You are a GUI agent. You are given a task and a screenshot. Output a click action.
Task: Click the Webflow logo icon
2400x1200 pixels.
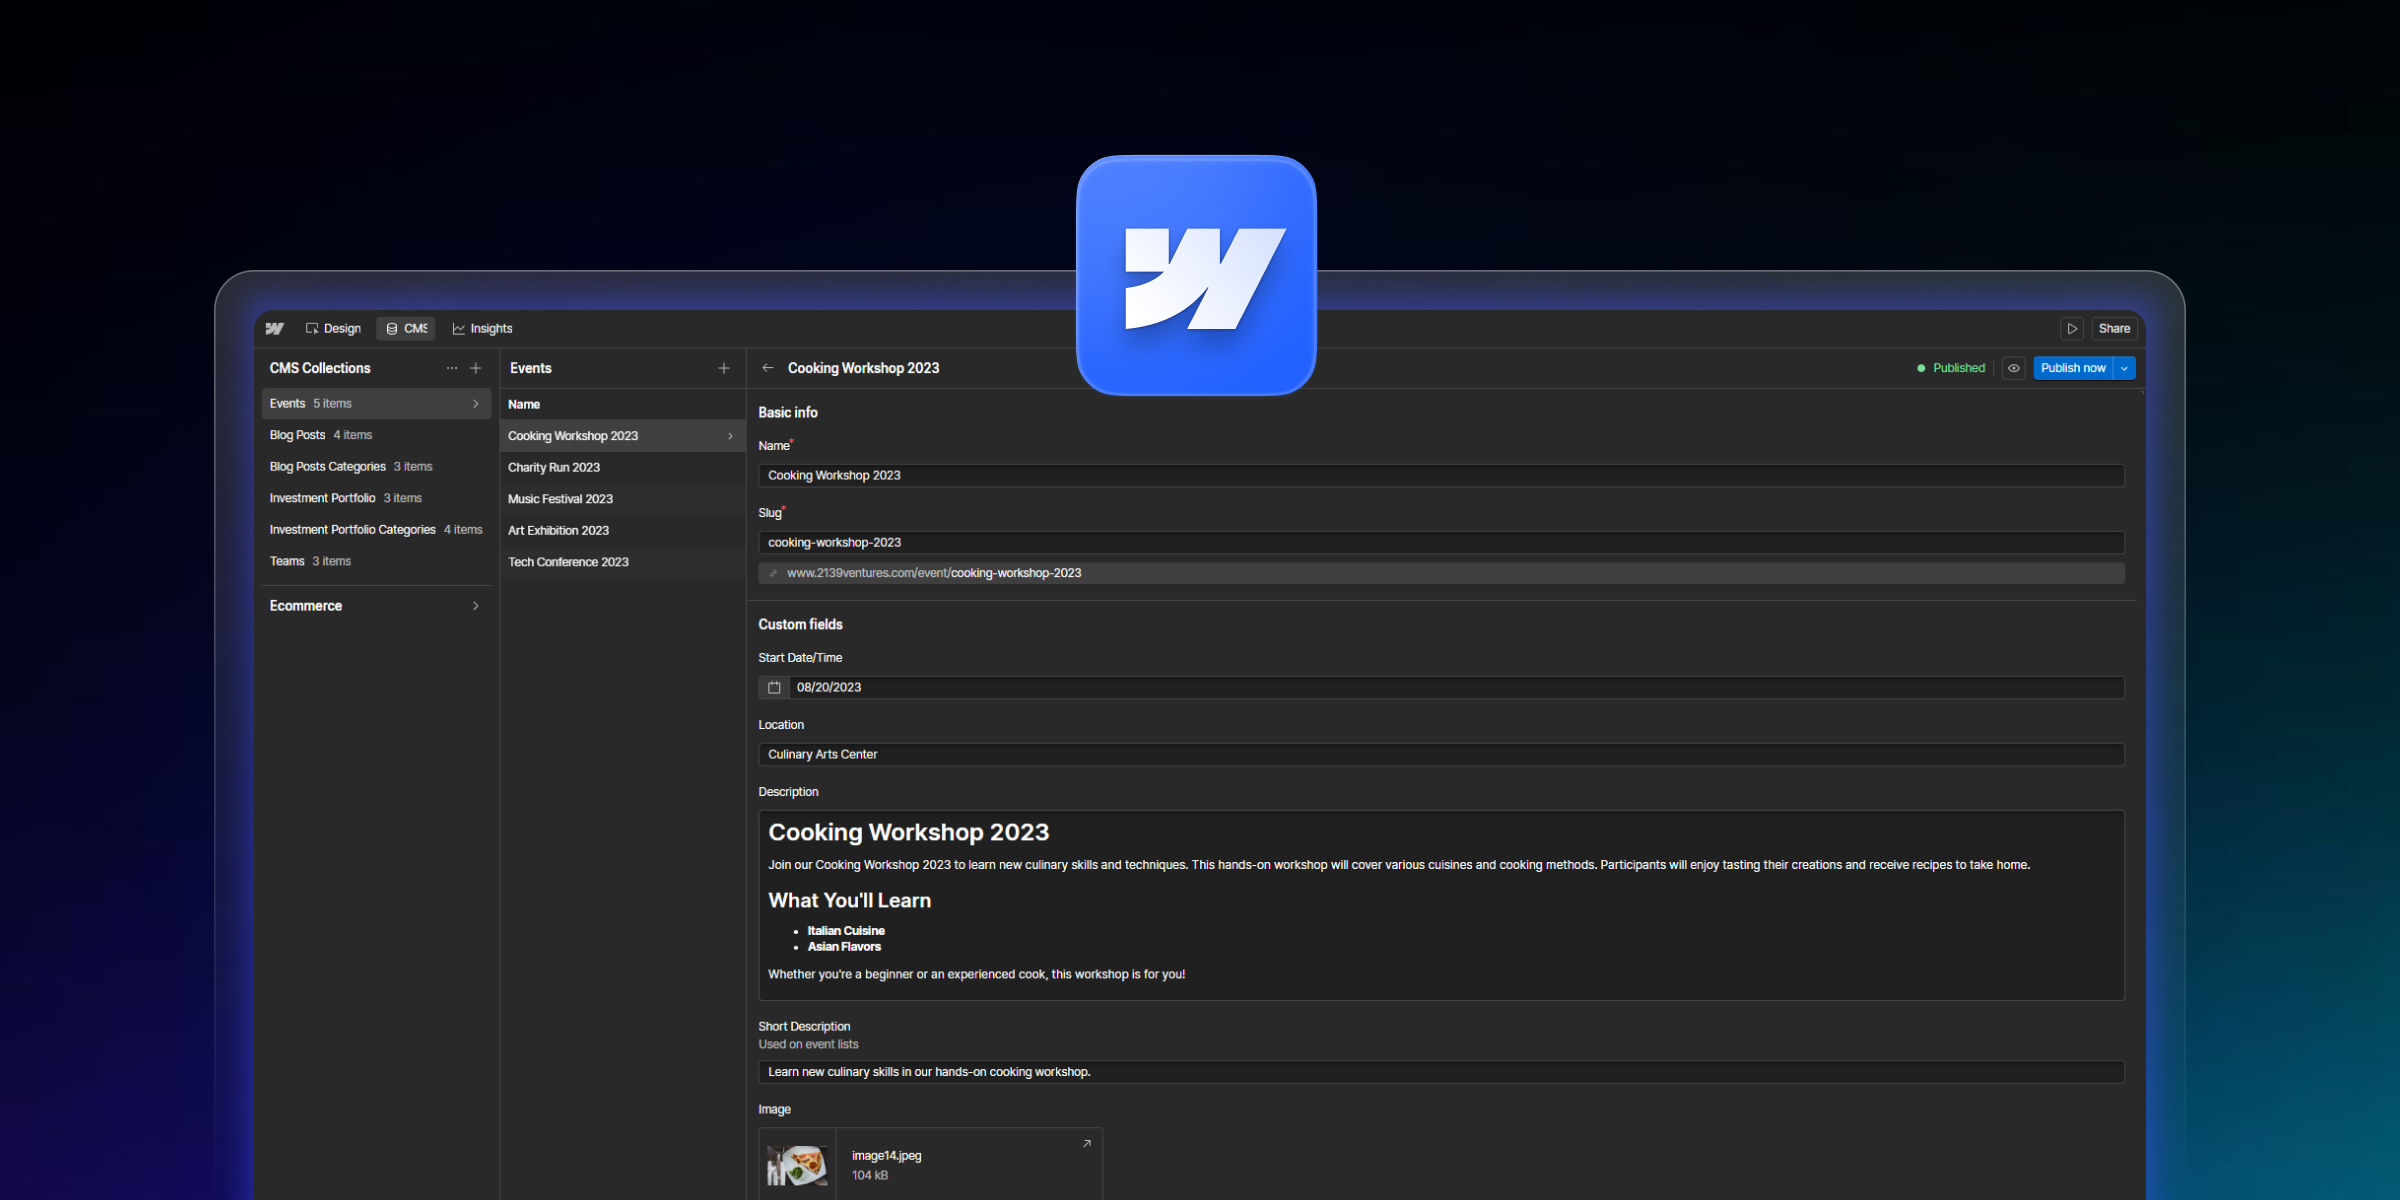(x=275, y=329)
